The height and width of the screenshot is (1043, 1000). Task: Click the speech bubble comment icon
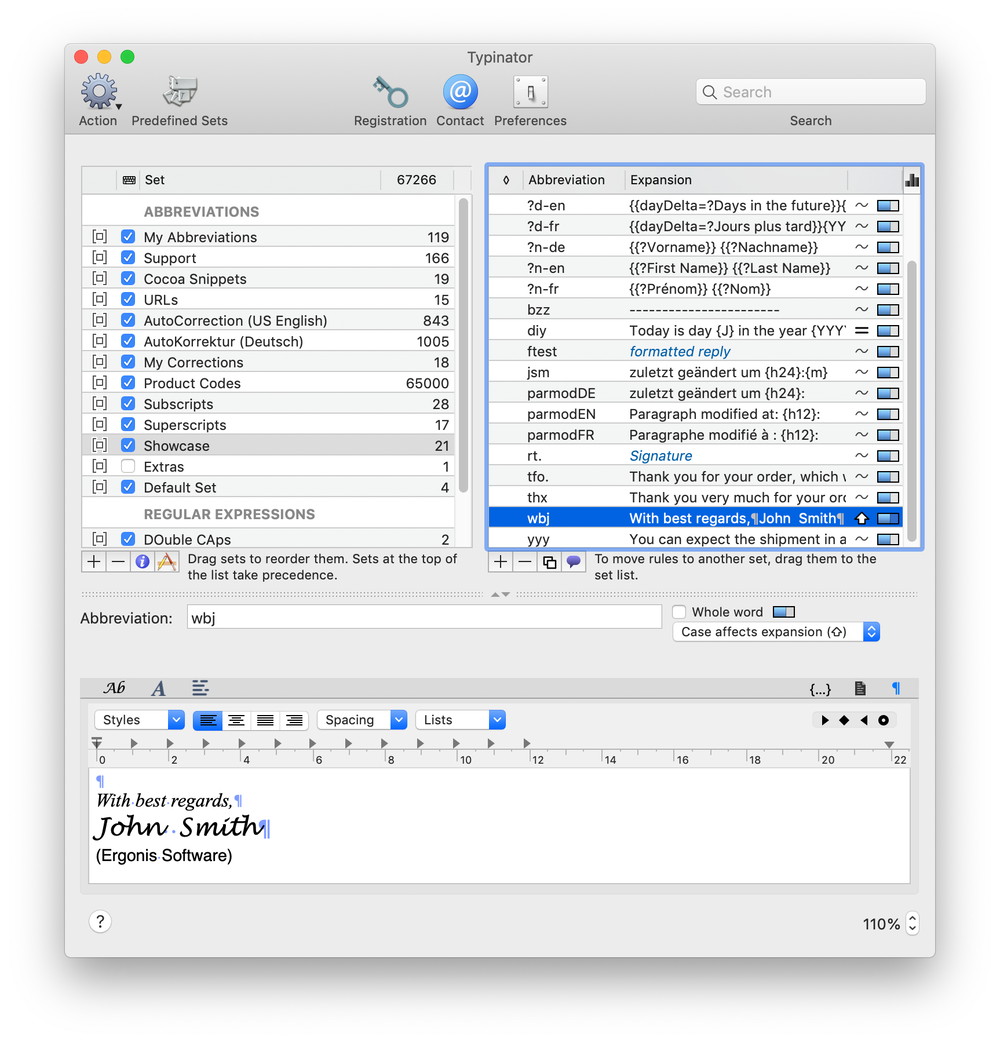click(574, 562)
